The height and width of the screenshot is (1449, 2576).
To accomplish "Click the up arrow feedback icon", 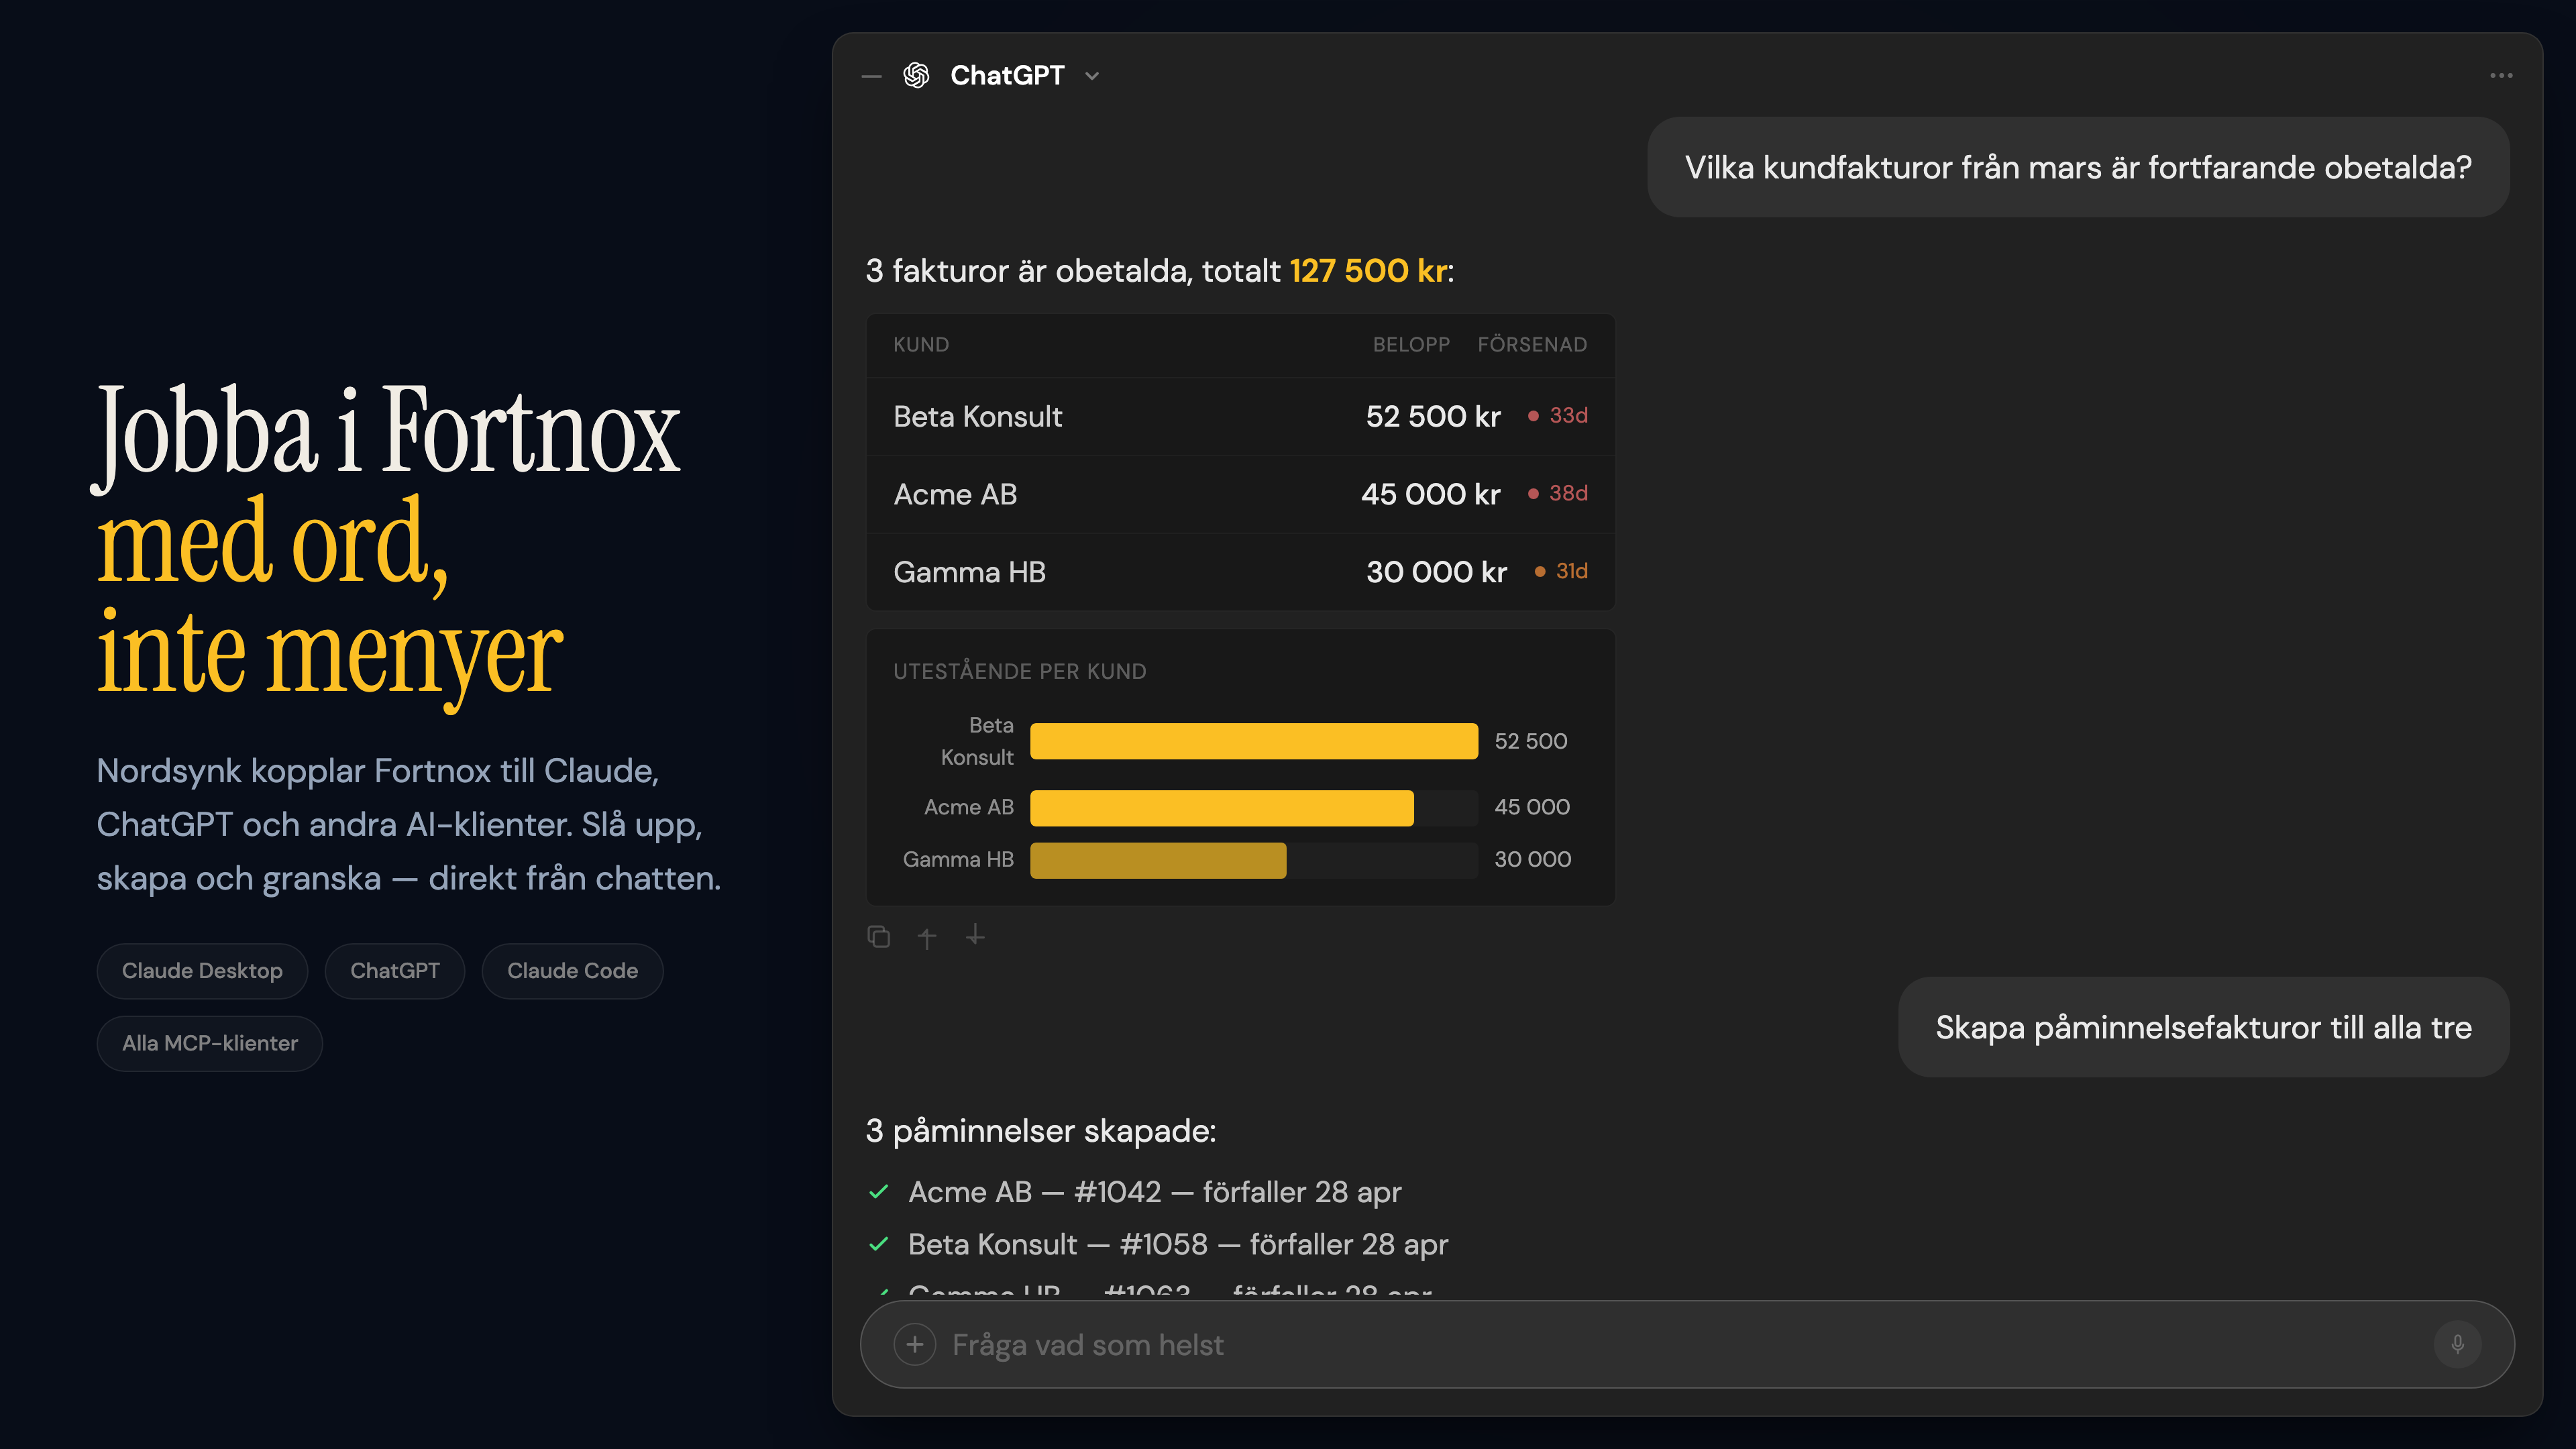I will 927,937.
